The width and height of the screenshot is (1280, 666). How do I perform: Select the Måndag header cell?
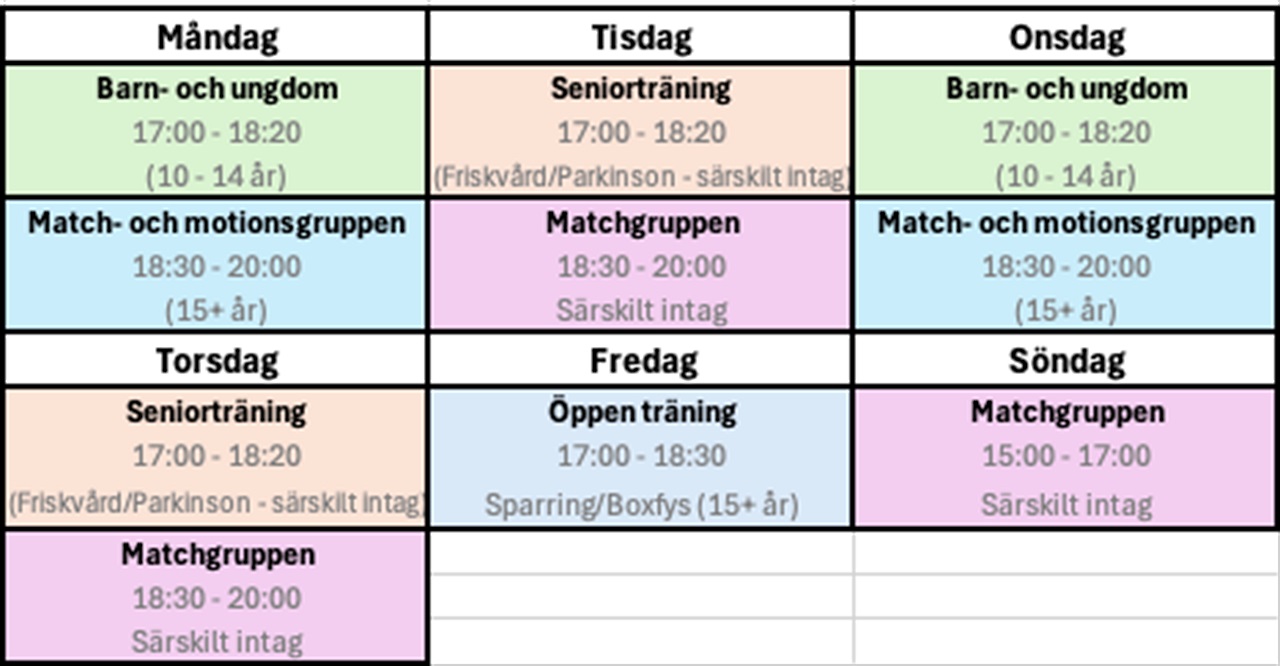pyautogui.click(x=217, y=38)
